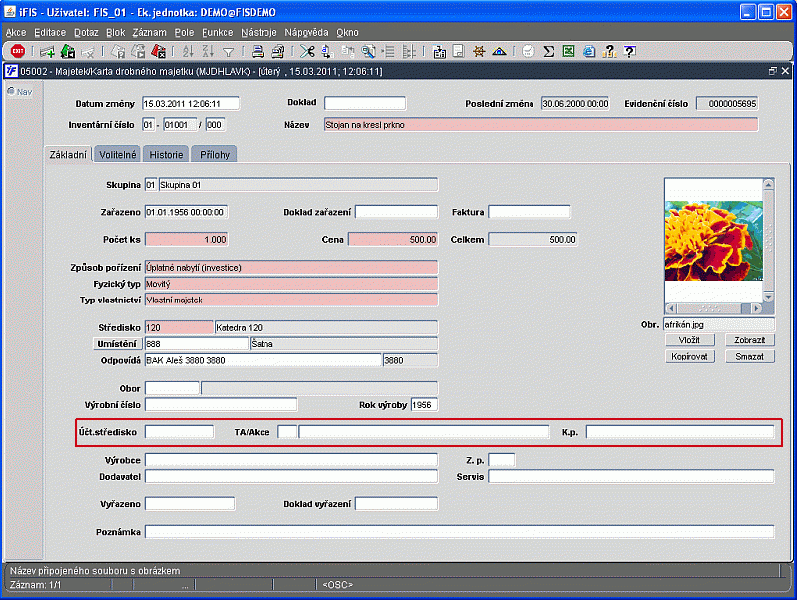
Task: Switch to the Přílohy tab
Action: coord(215,154)
